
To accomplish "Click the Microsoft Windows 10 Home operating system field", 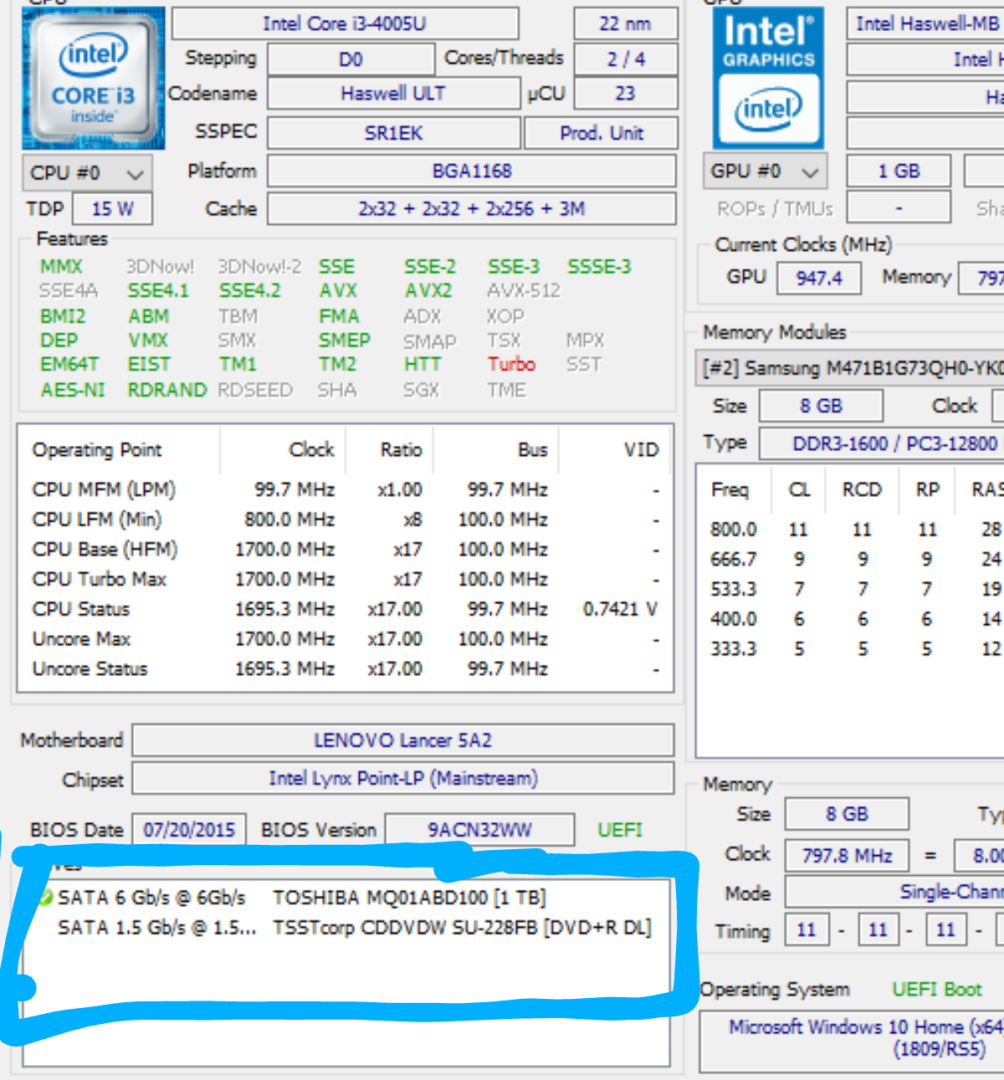I will (x=853, y=1041).
